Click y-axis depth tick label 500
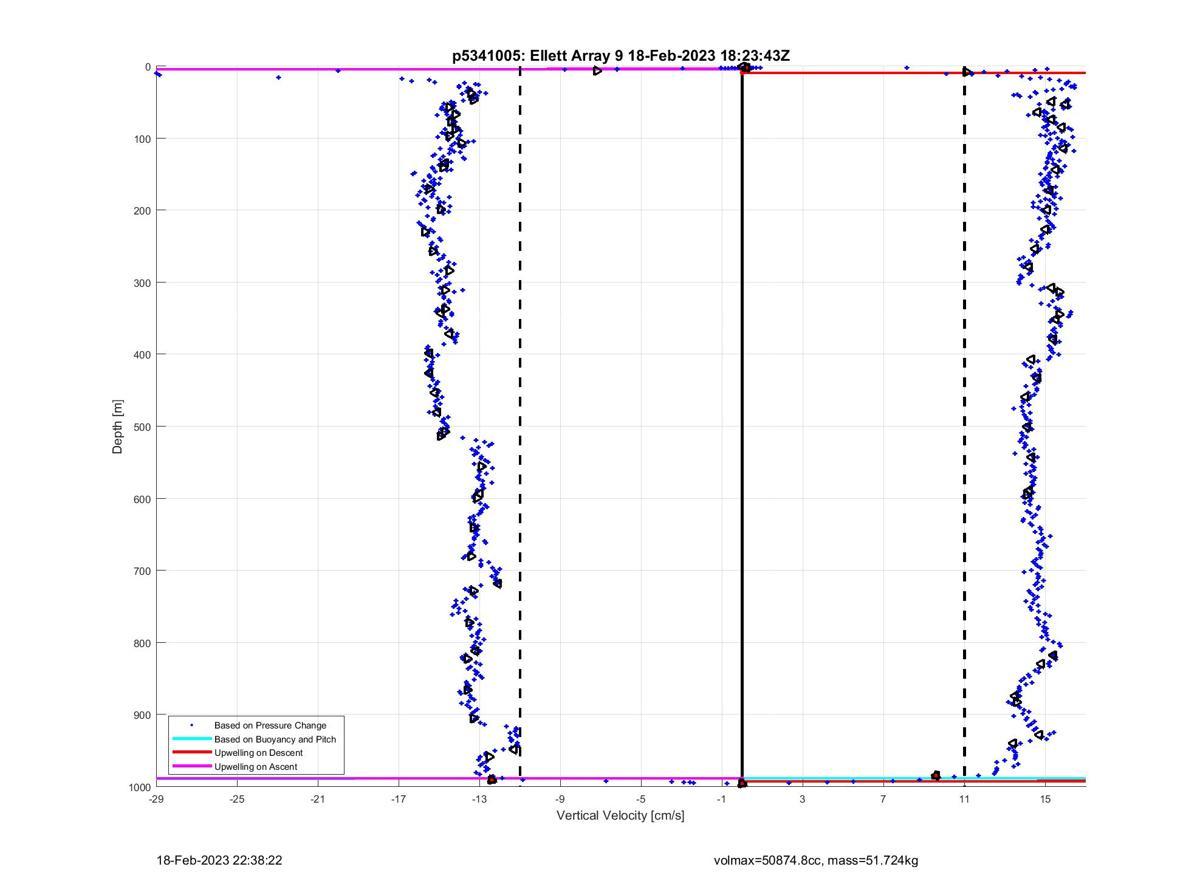This screenshot has height=885, width=1200. 142,427
